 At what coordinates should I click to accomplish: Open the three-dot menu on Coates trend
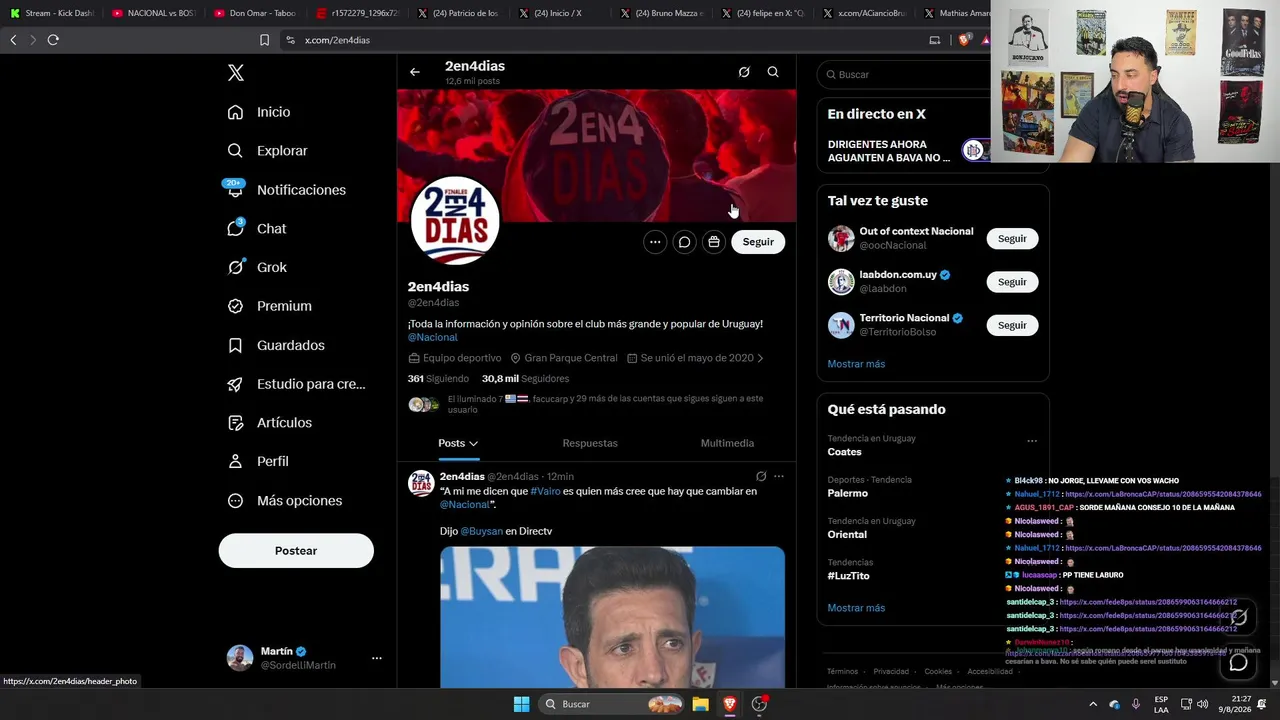pyautogui.click(x=1032, y=441)
